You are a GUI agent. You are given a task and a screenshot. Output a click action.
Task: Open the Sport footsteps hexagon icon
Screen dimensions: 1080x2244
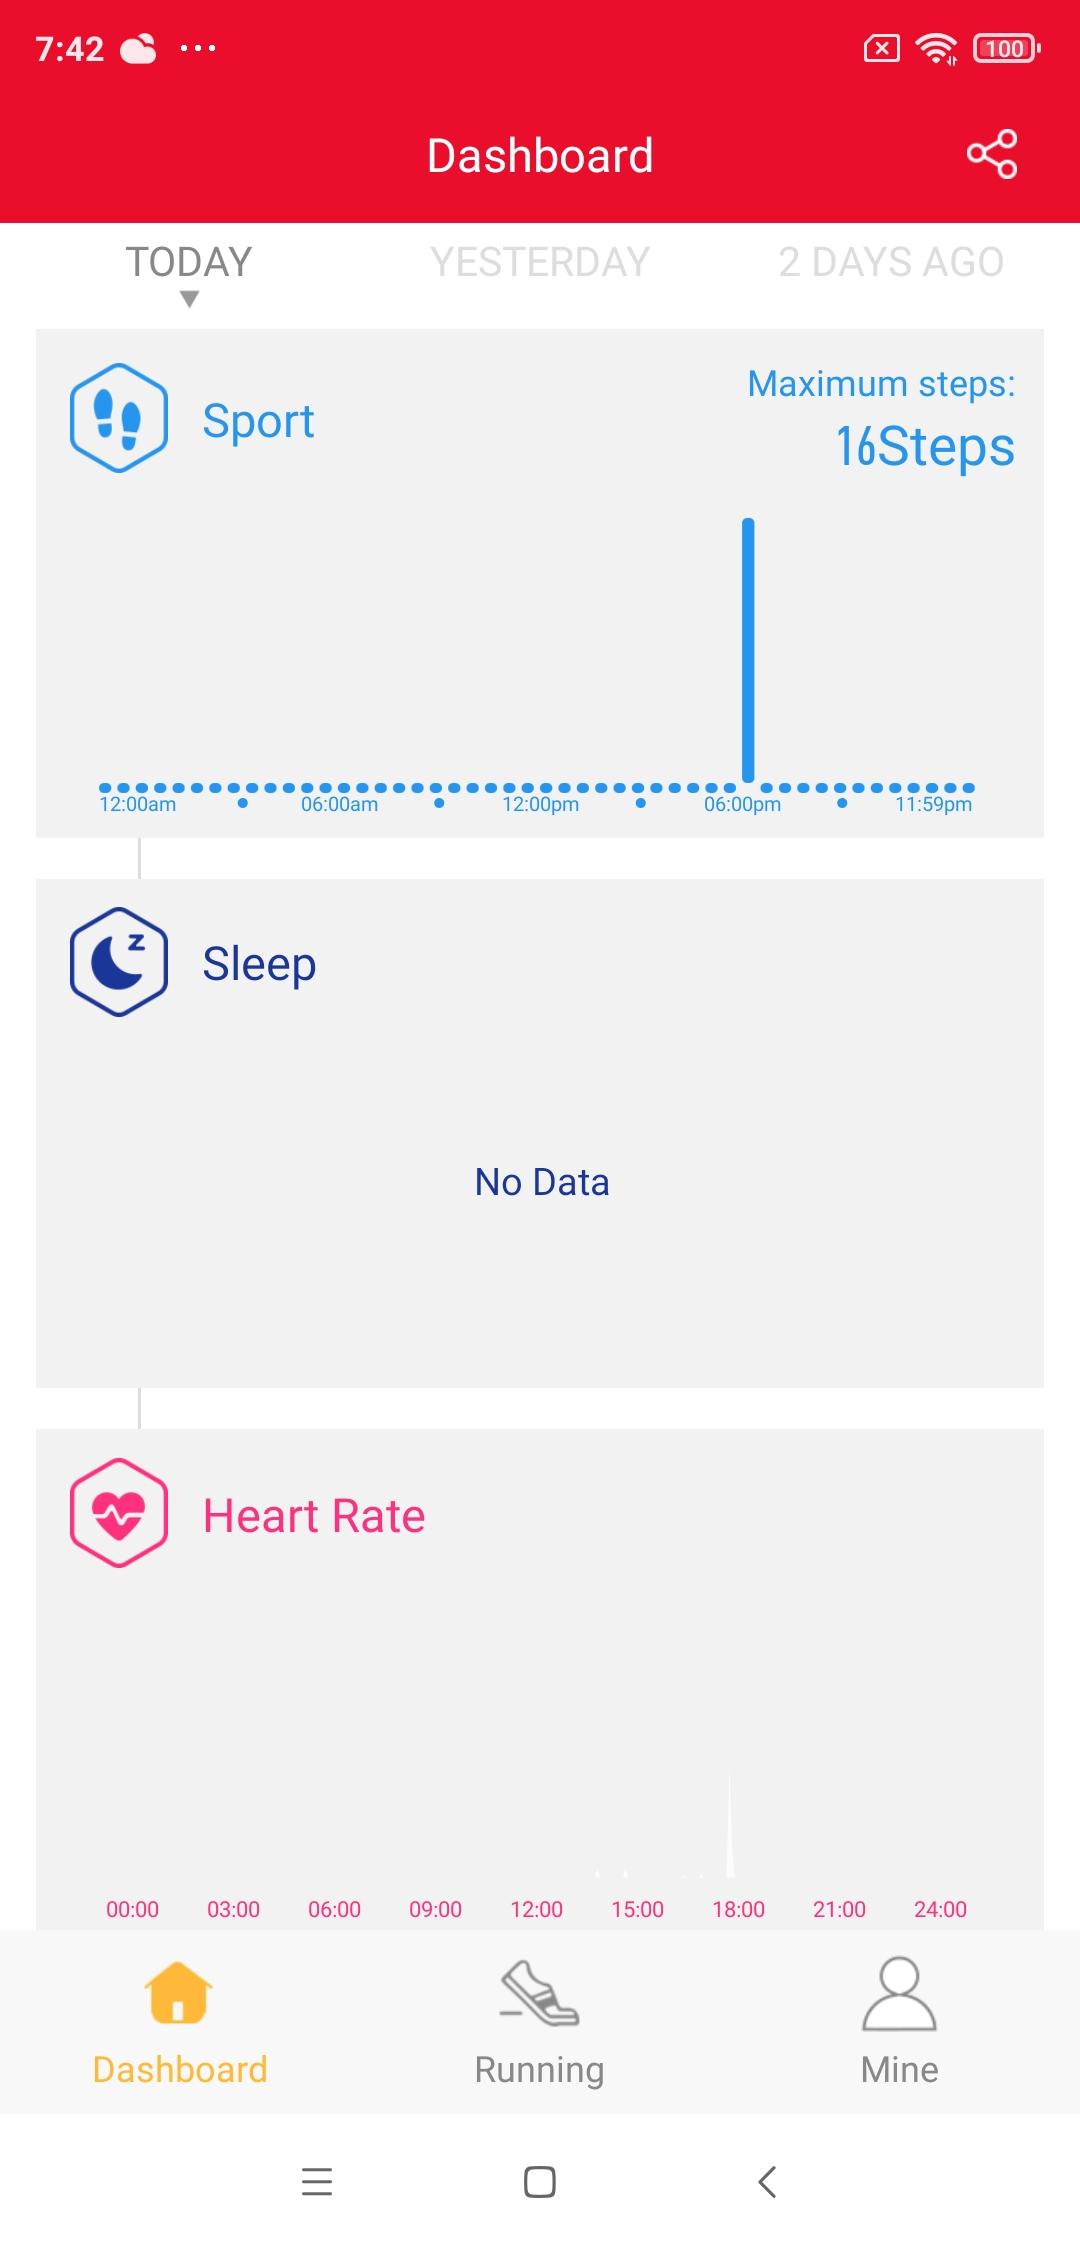click(119, 418)
